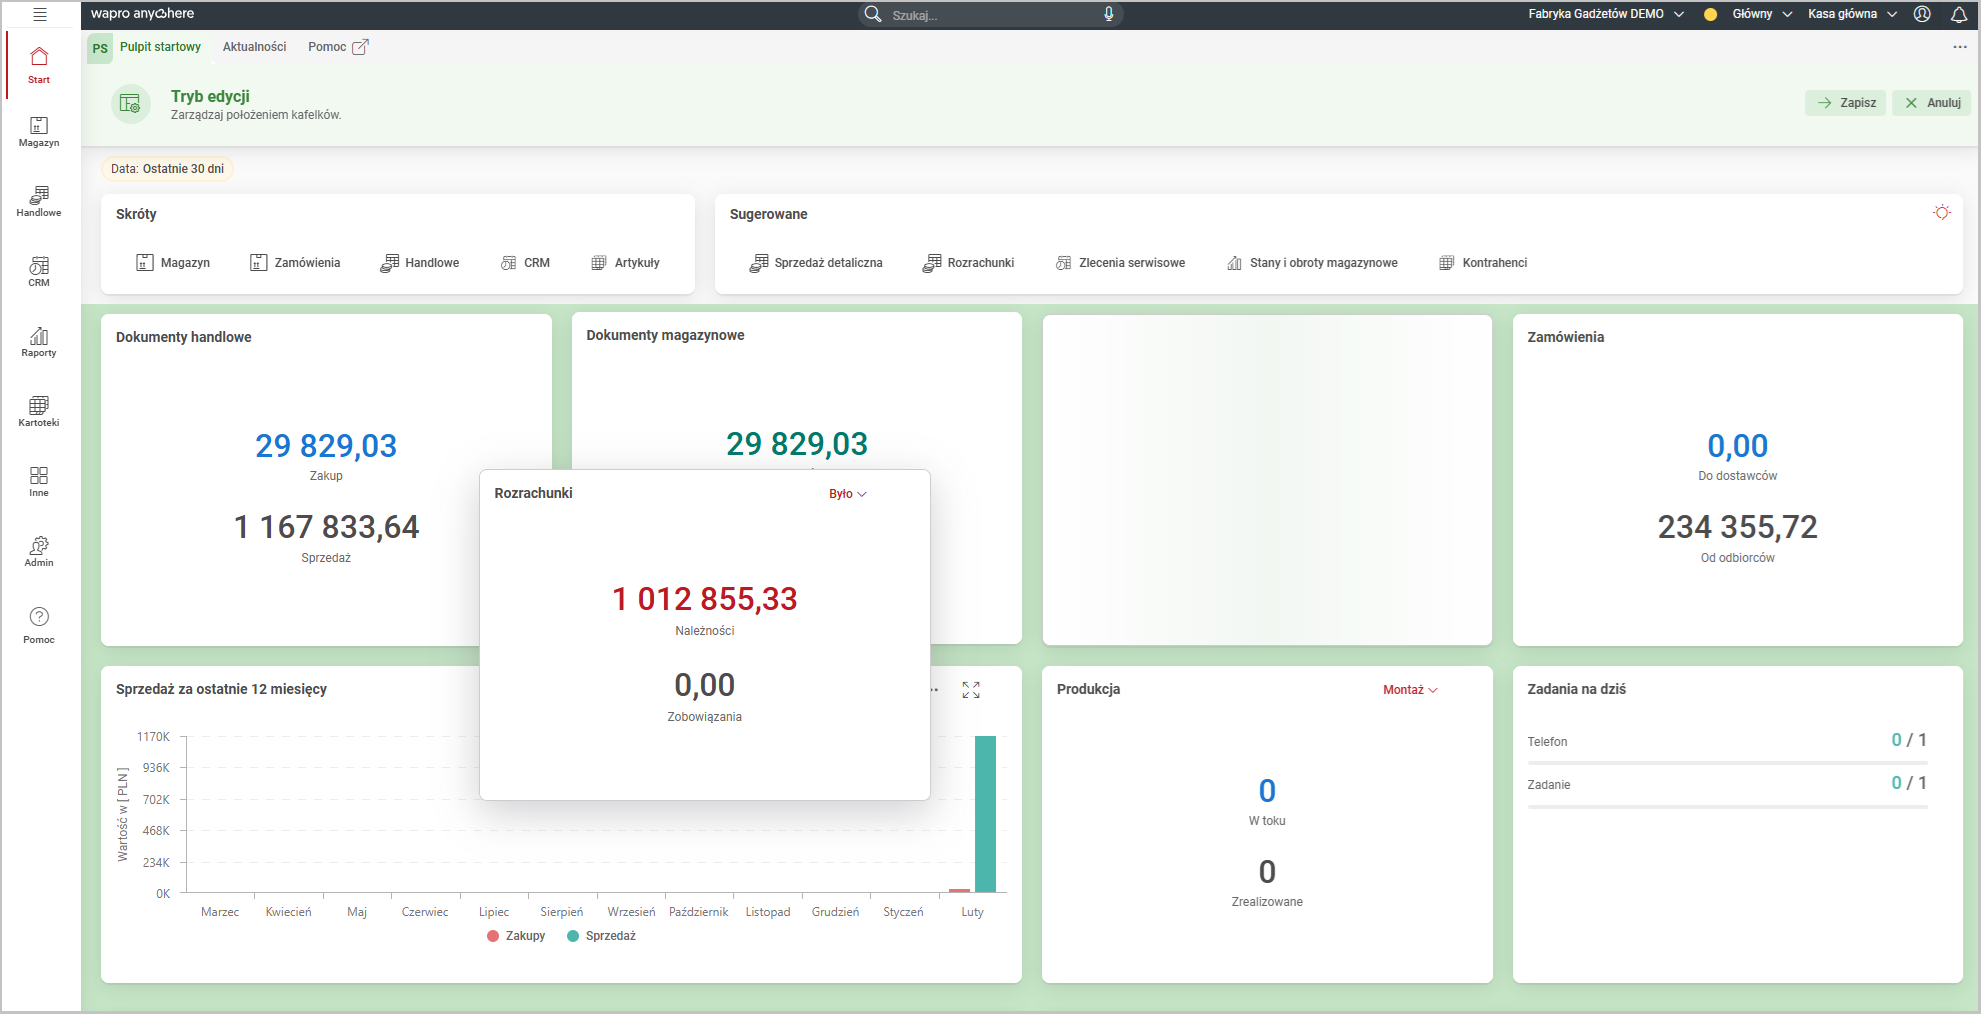
Task: Toggle the hamburger menu at top left
Action: pyautogui.click(x=40, y=14)
